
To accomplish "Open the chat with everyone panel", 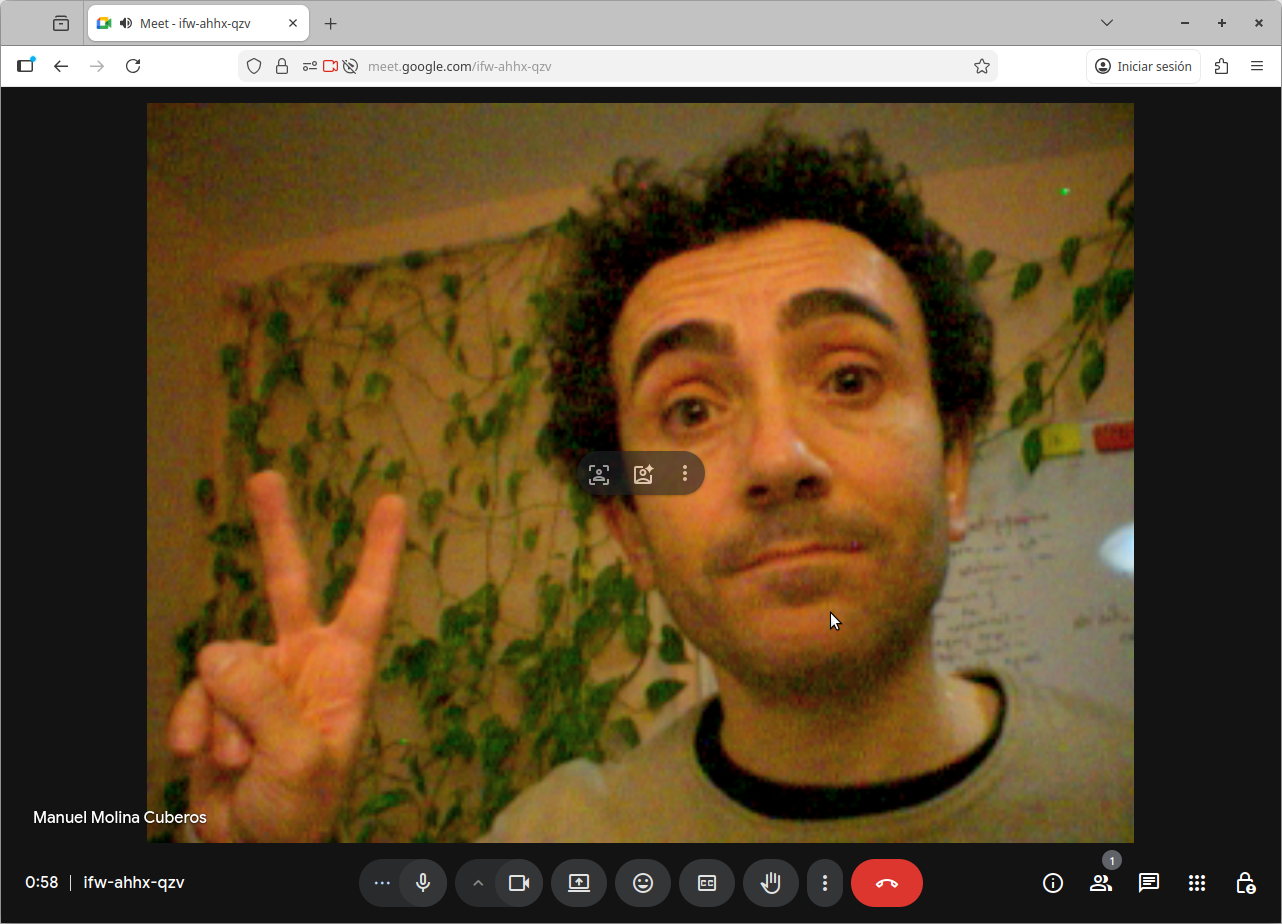I will click(x=1149, y=883).
